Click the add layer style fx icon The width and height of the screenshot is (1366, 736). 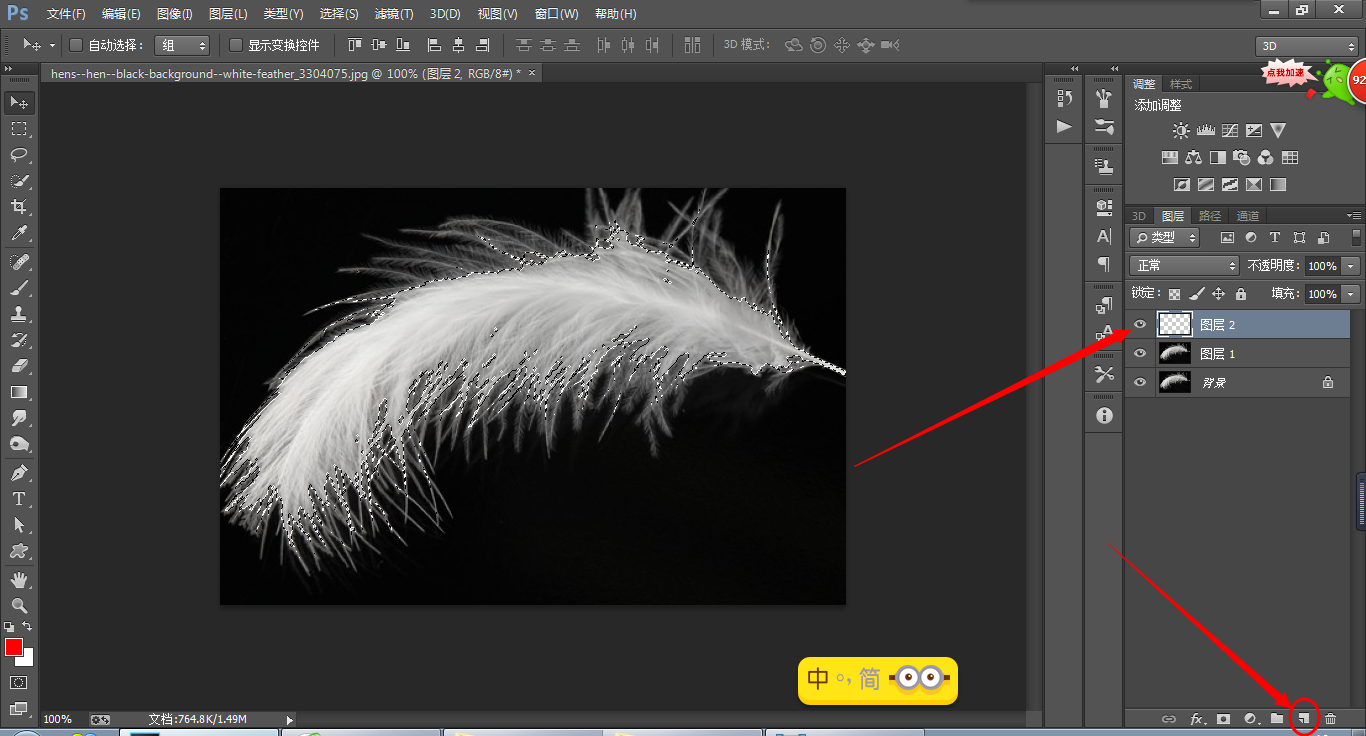tap(1196, 719)
